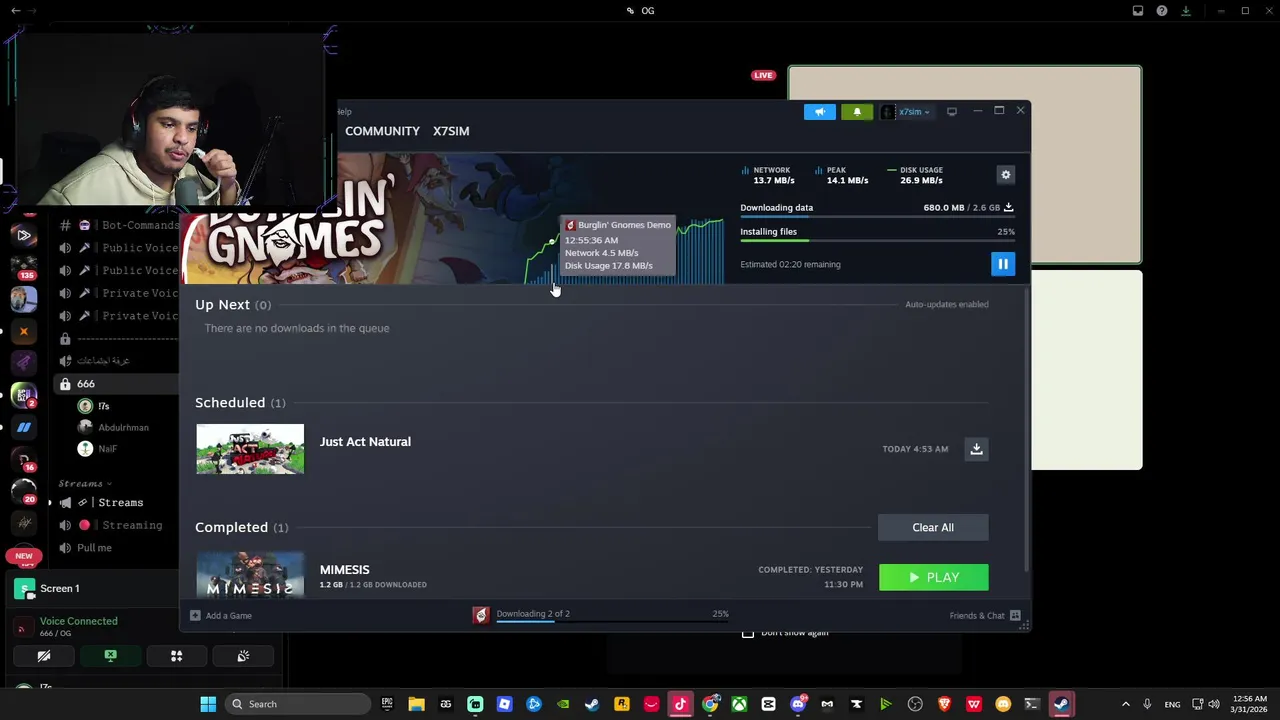Image resolution: width=1280 pixels, height=720 pixels.
Task: Open Discord soundboard button
Action: coord(243,656)
